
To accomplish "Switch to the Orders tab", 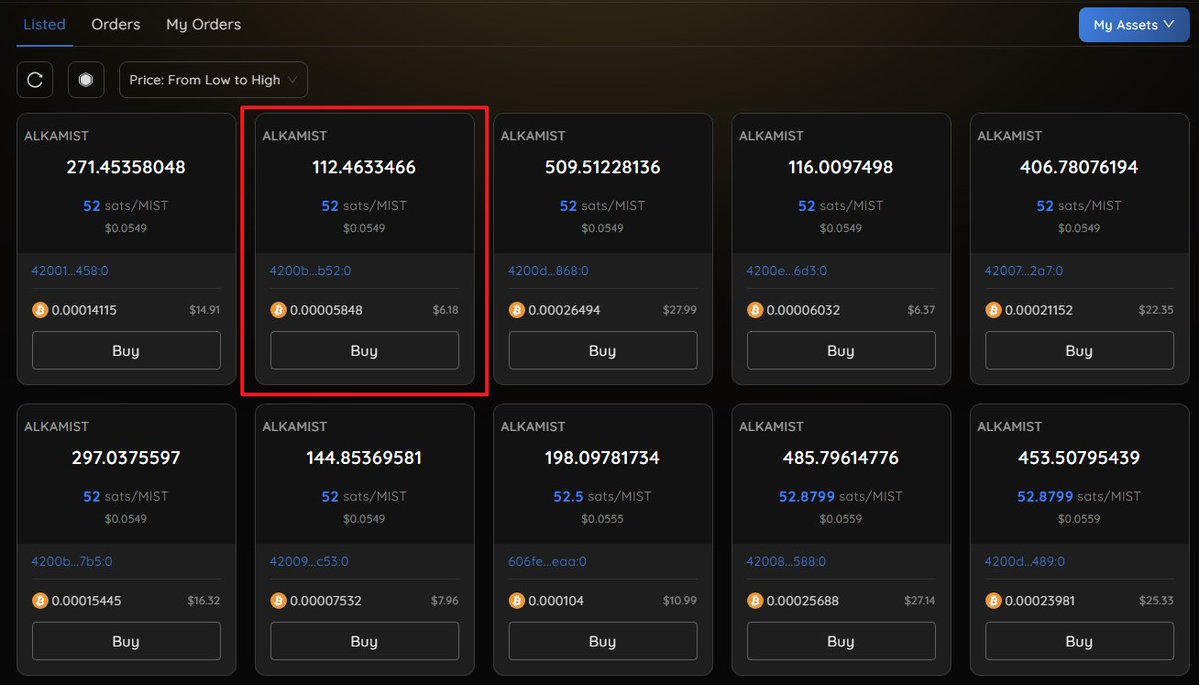I will (x=115, y=24).
